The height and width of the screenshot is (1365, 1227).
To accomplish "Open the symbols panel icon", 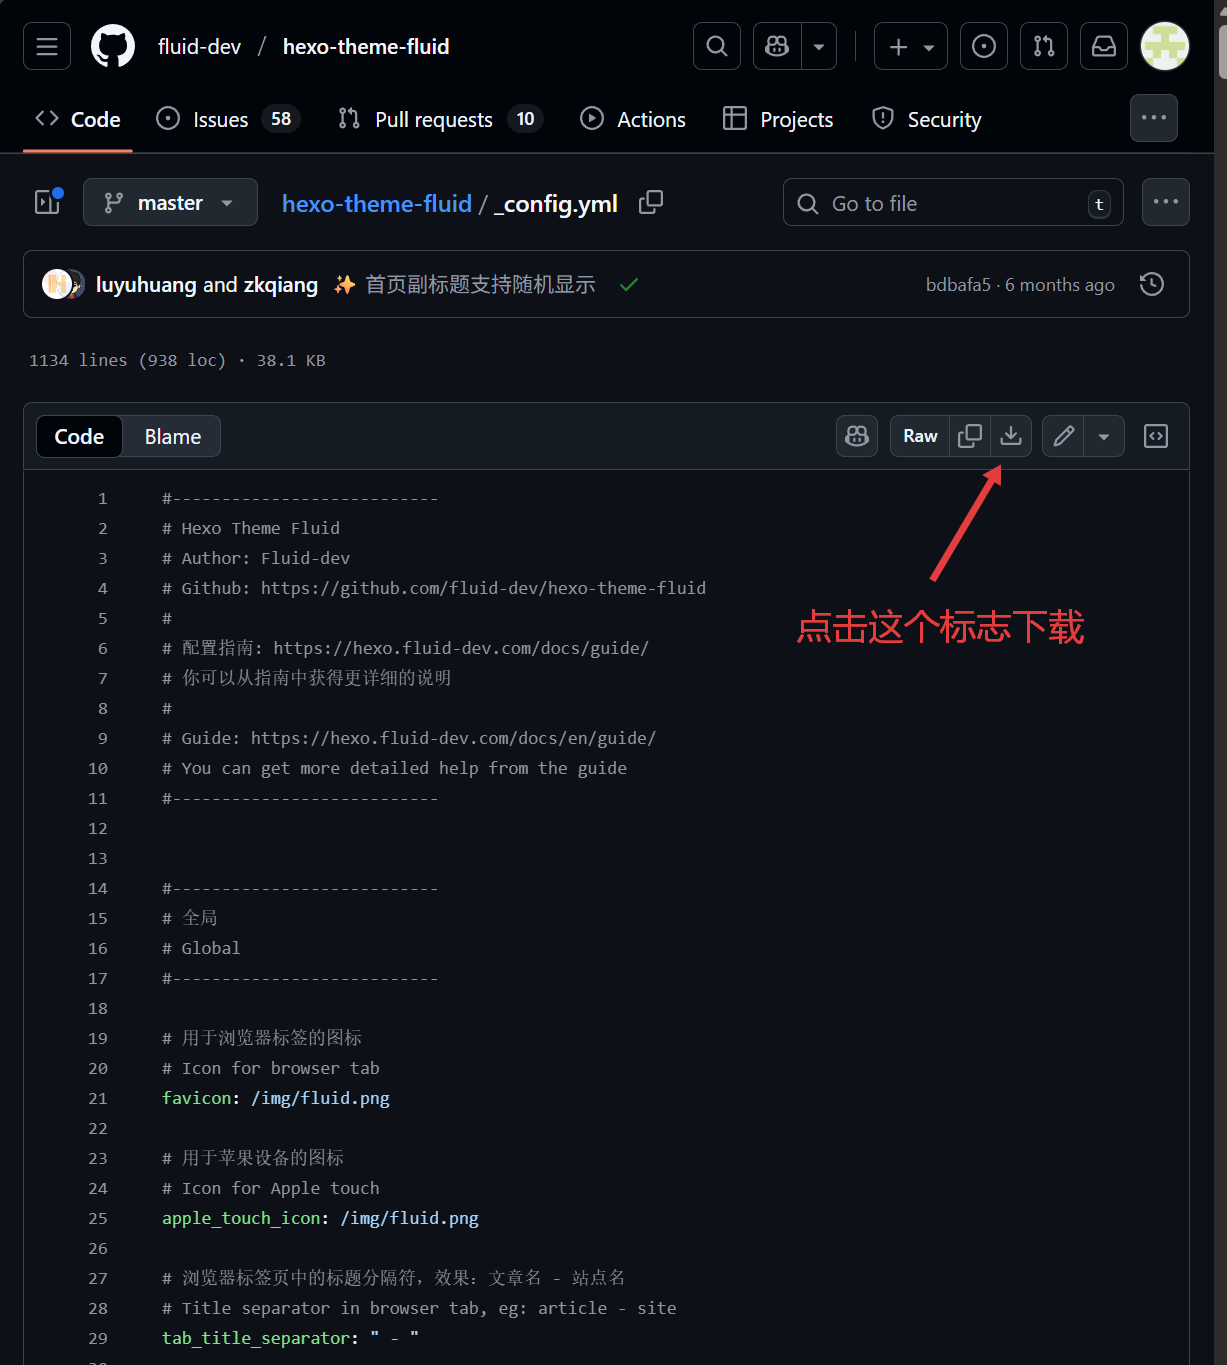I will coord(1156,436).
